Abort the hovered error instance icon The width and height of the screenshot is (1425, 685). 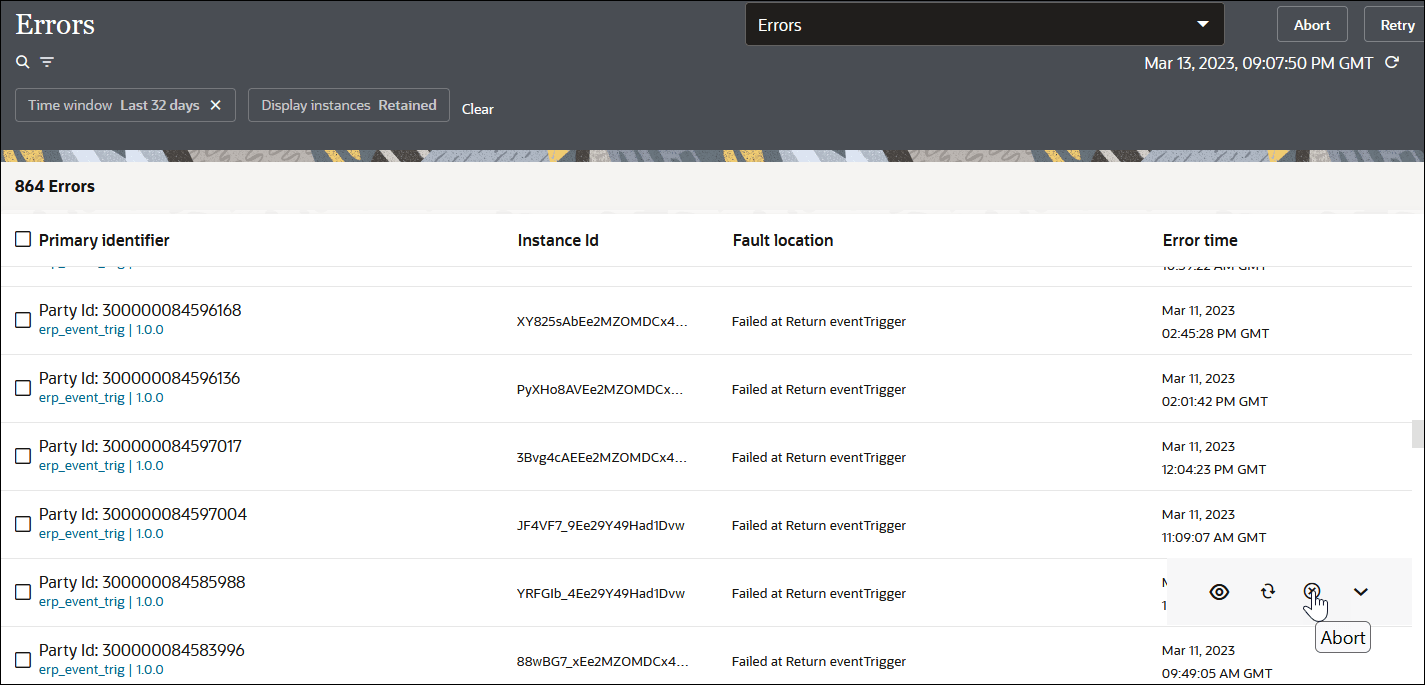tap(1312, 591)
